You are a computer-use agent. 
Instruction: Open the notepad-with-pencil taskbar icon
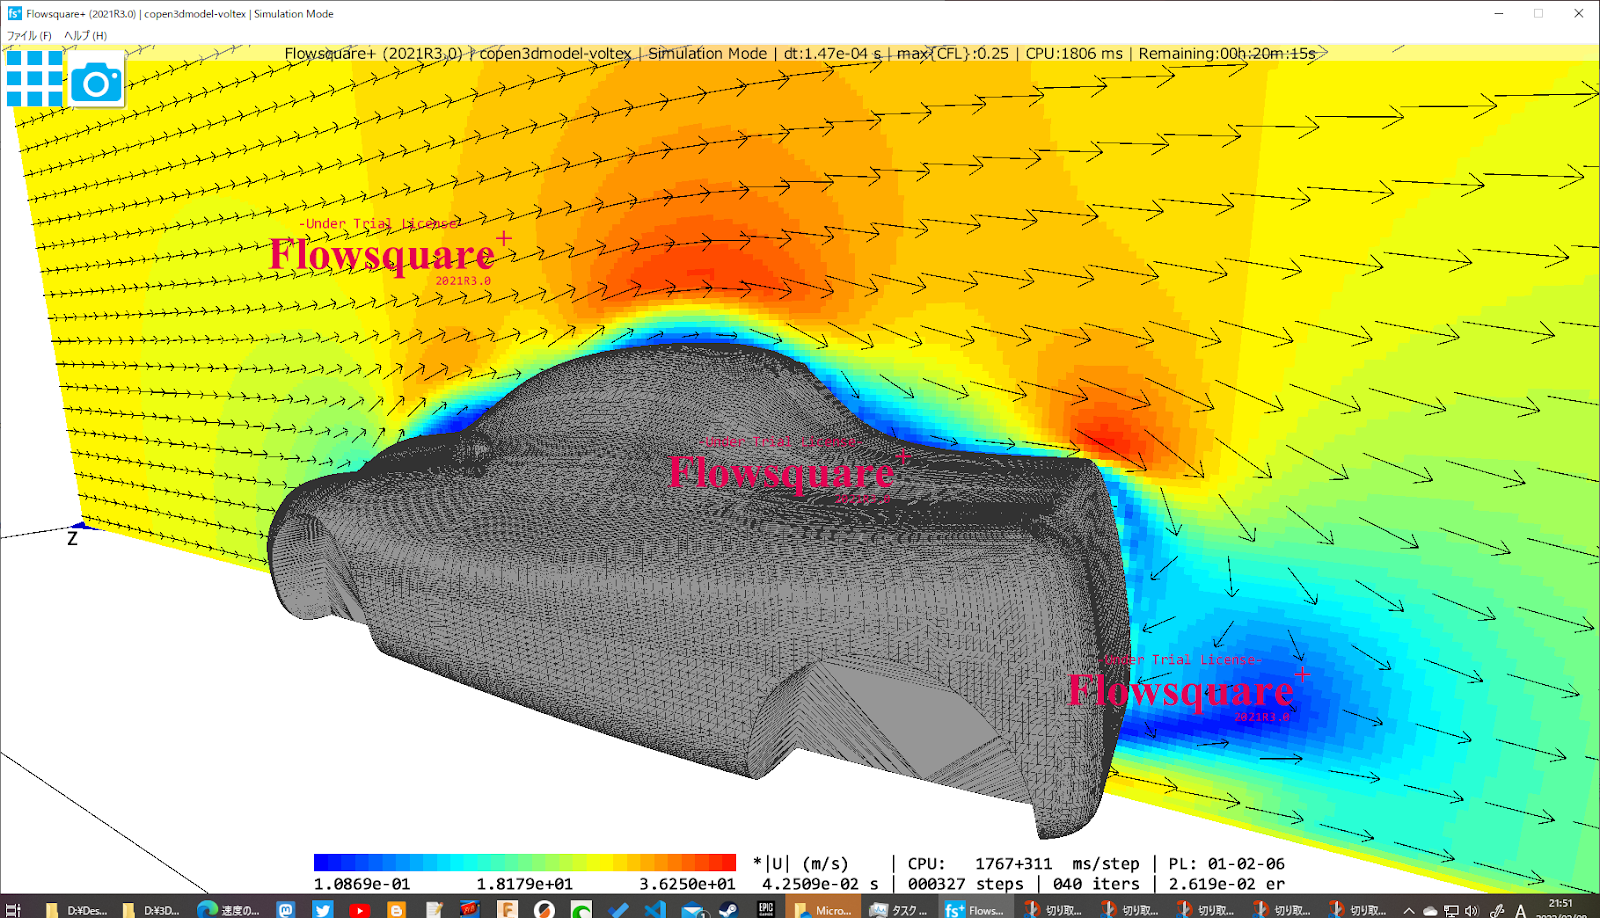(433, 909)
